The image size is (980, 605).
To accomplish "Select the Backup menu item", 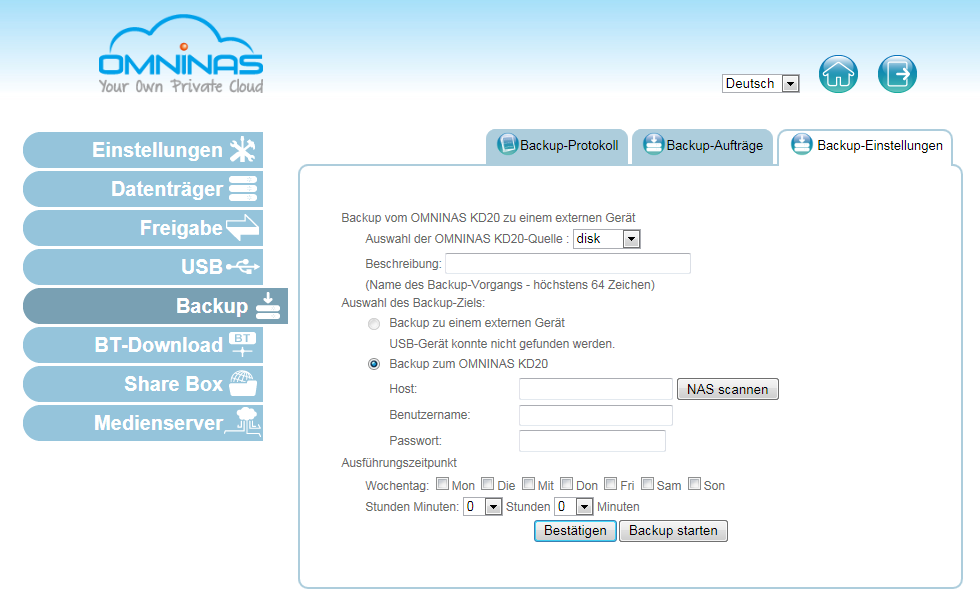I will point(156,306).
